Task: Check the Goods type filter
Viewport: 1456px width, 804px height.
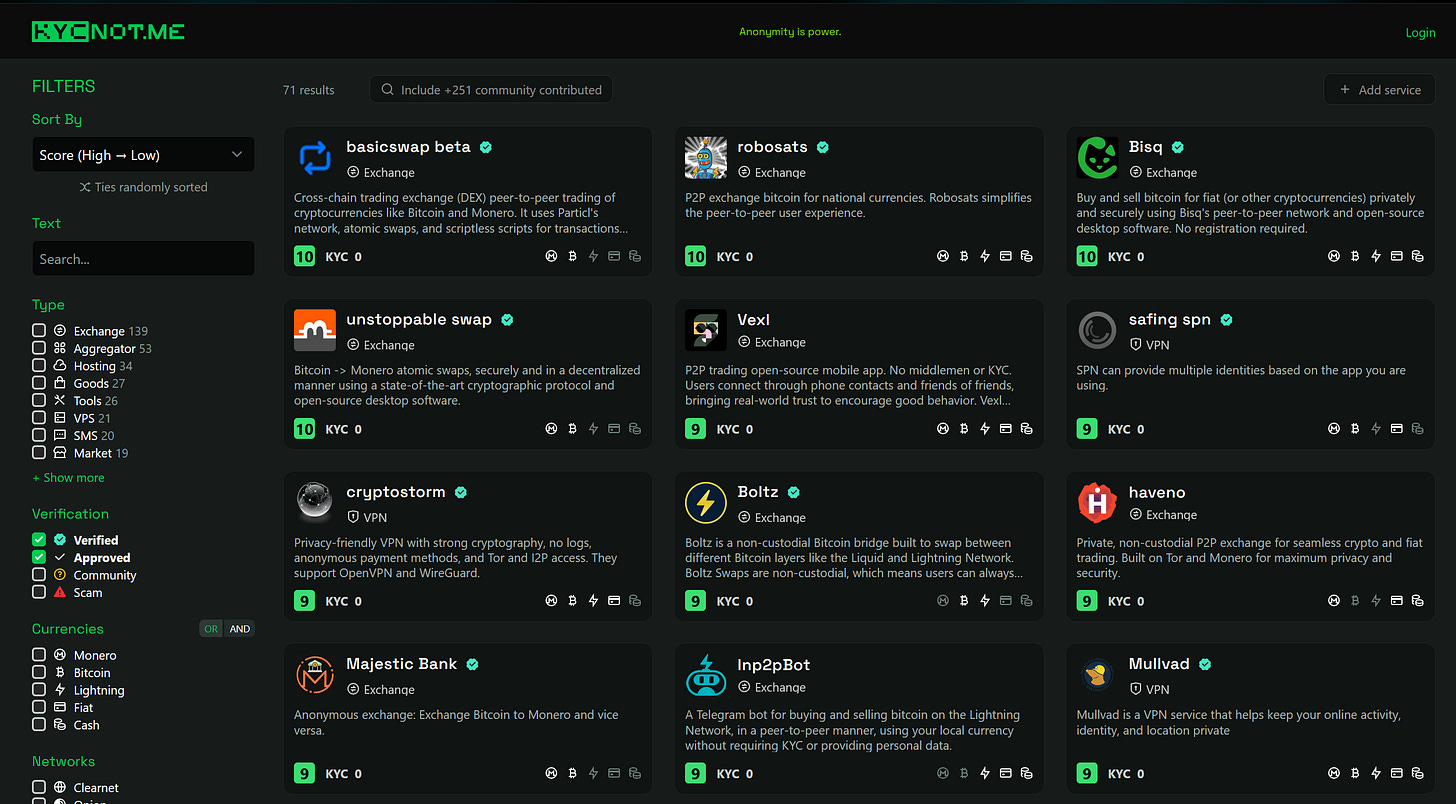Action: point(39,383)
